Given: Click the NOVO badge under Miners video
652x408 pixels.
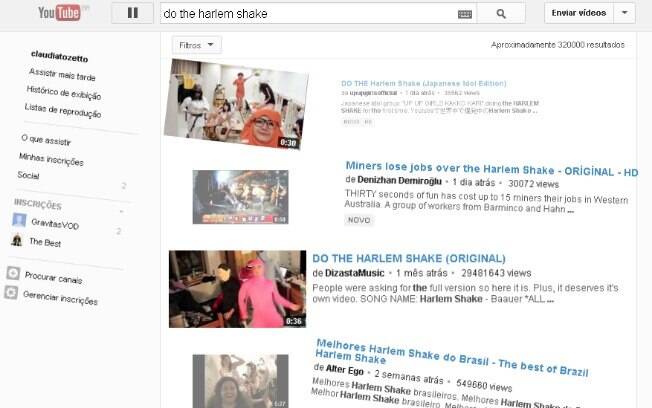Looking at the screenshot, I should click(359, 220).
